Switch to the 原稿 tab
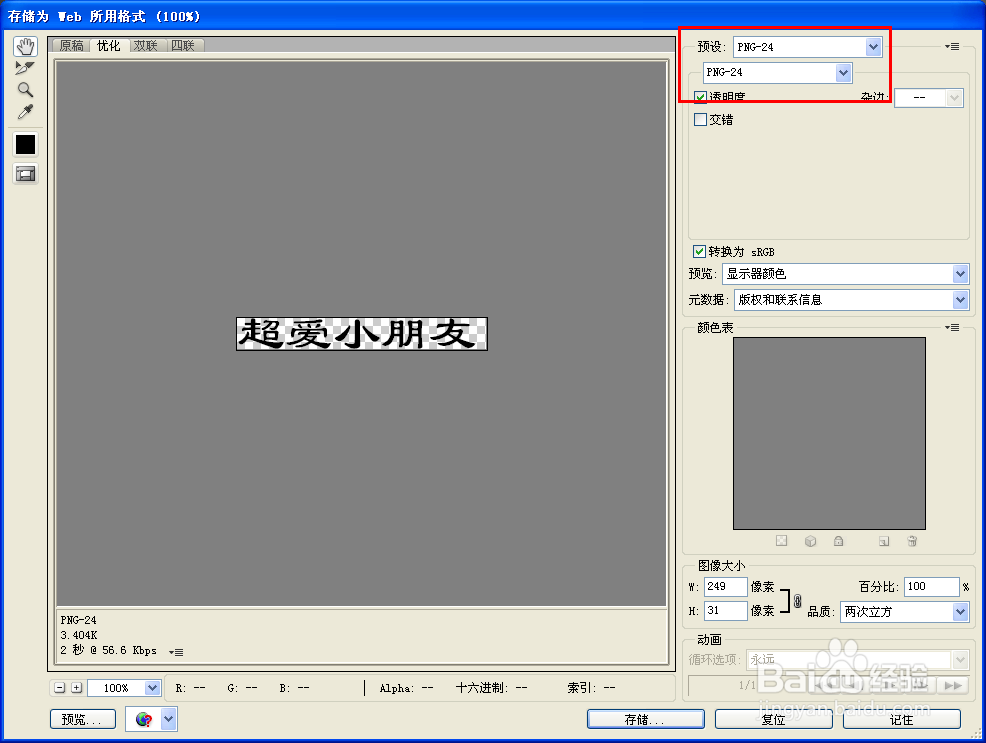The height and width of the screenshot is (743, 986). (x=71, y=45)
